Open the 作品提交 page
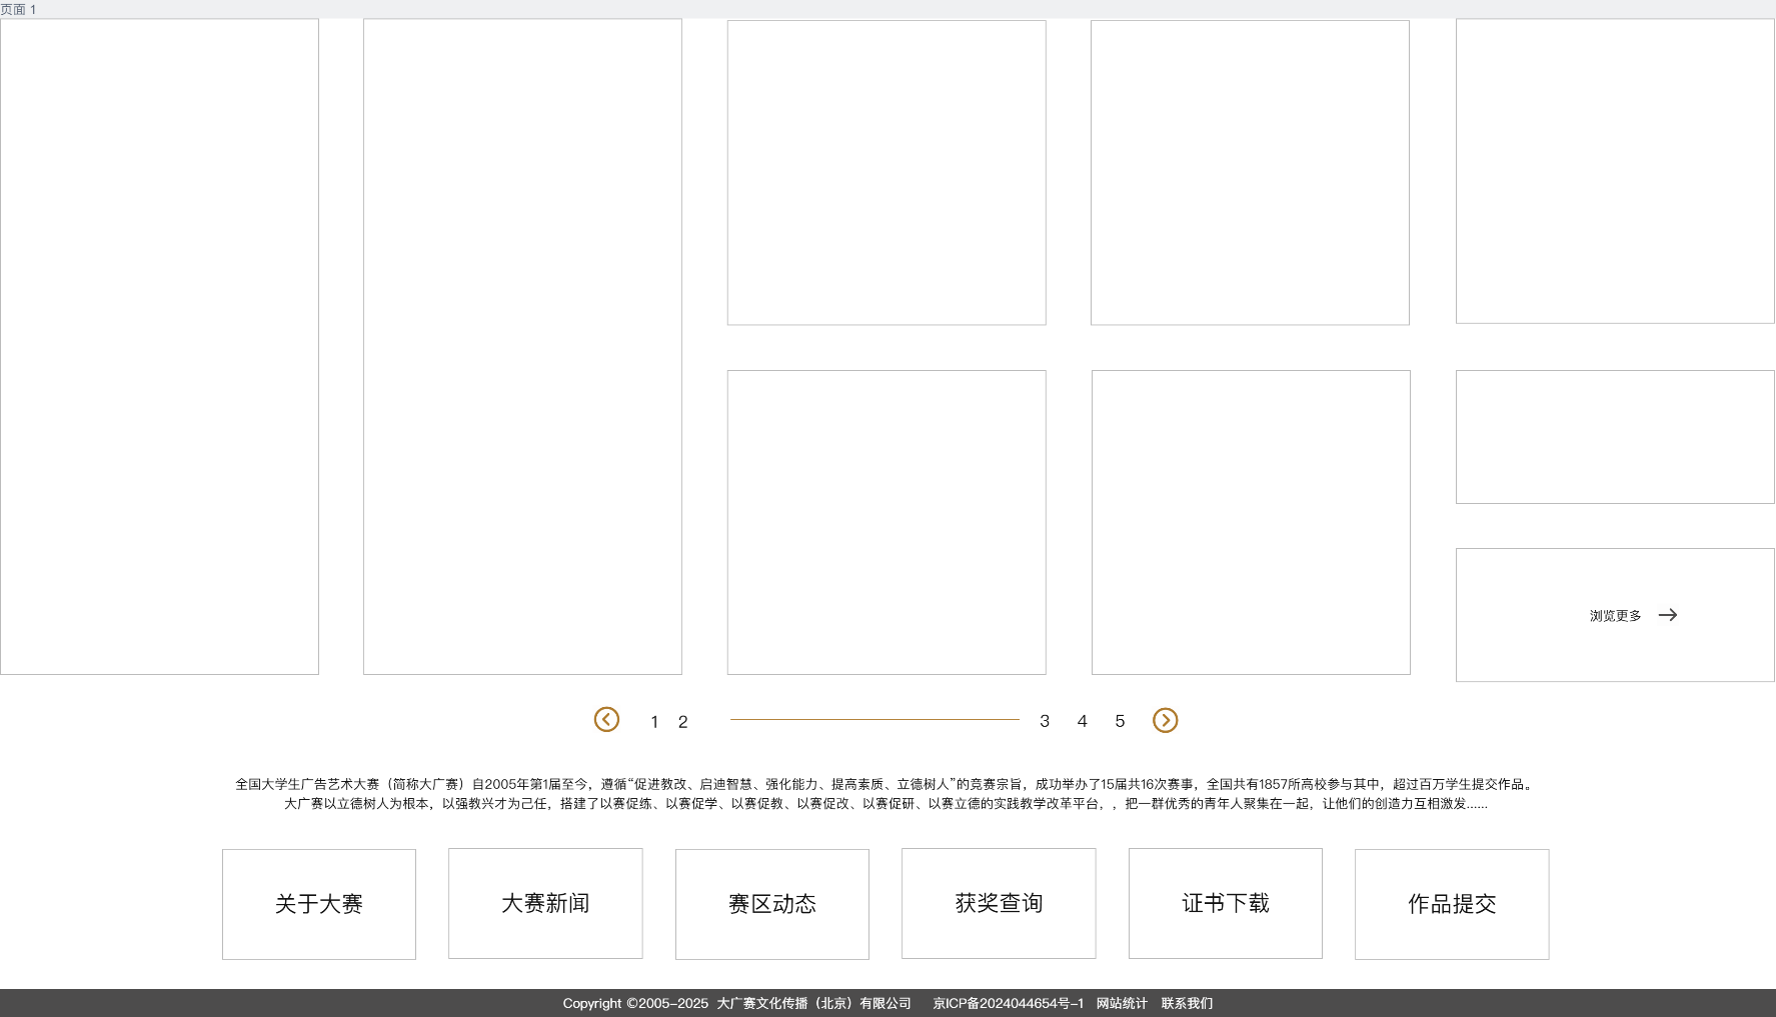The height and width of the screenshot is (1017, 1776). (1452, 904)
